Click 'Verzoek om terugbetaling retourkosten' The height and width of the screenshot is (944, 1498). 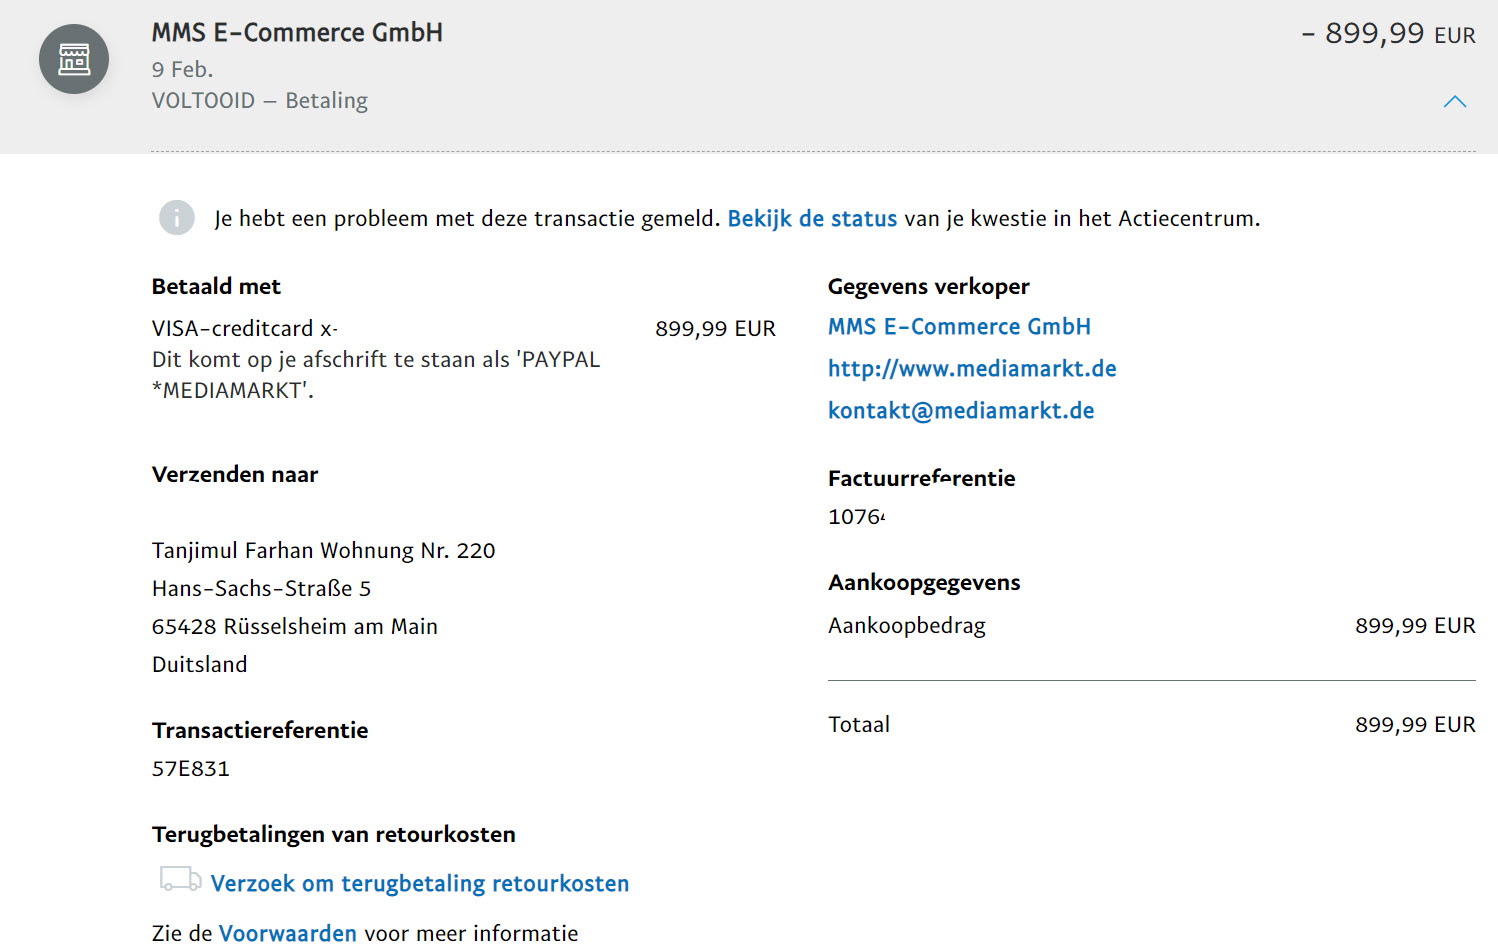coord(420,884)
